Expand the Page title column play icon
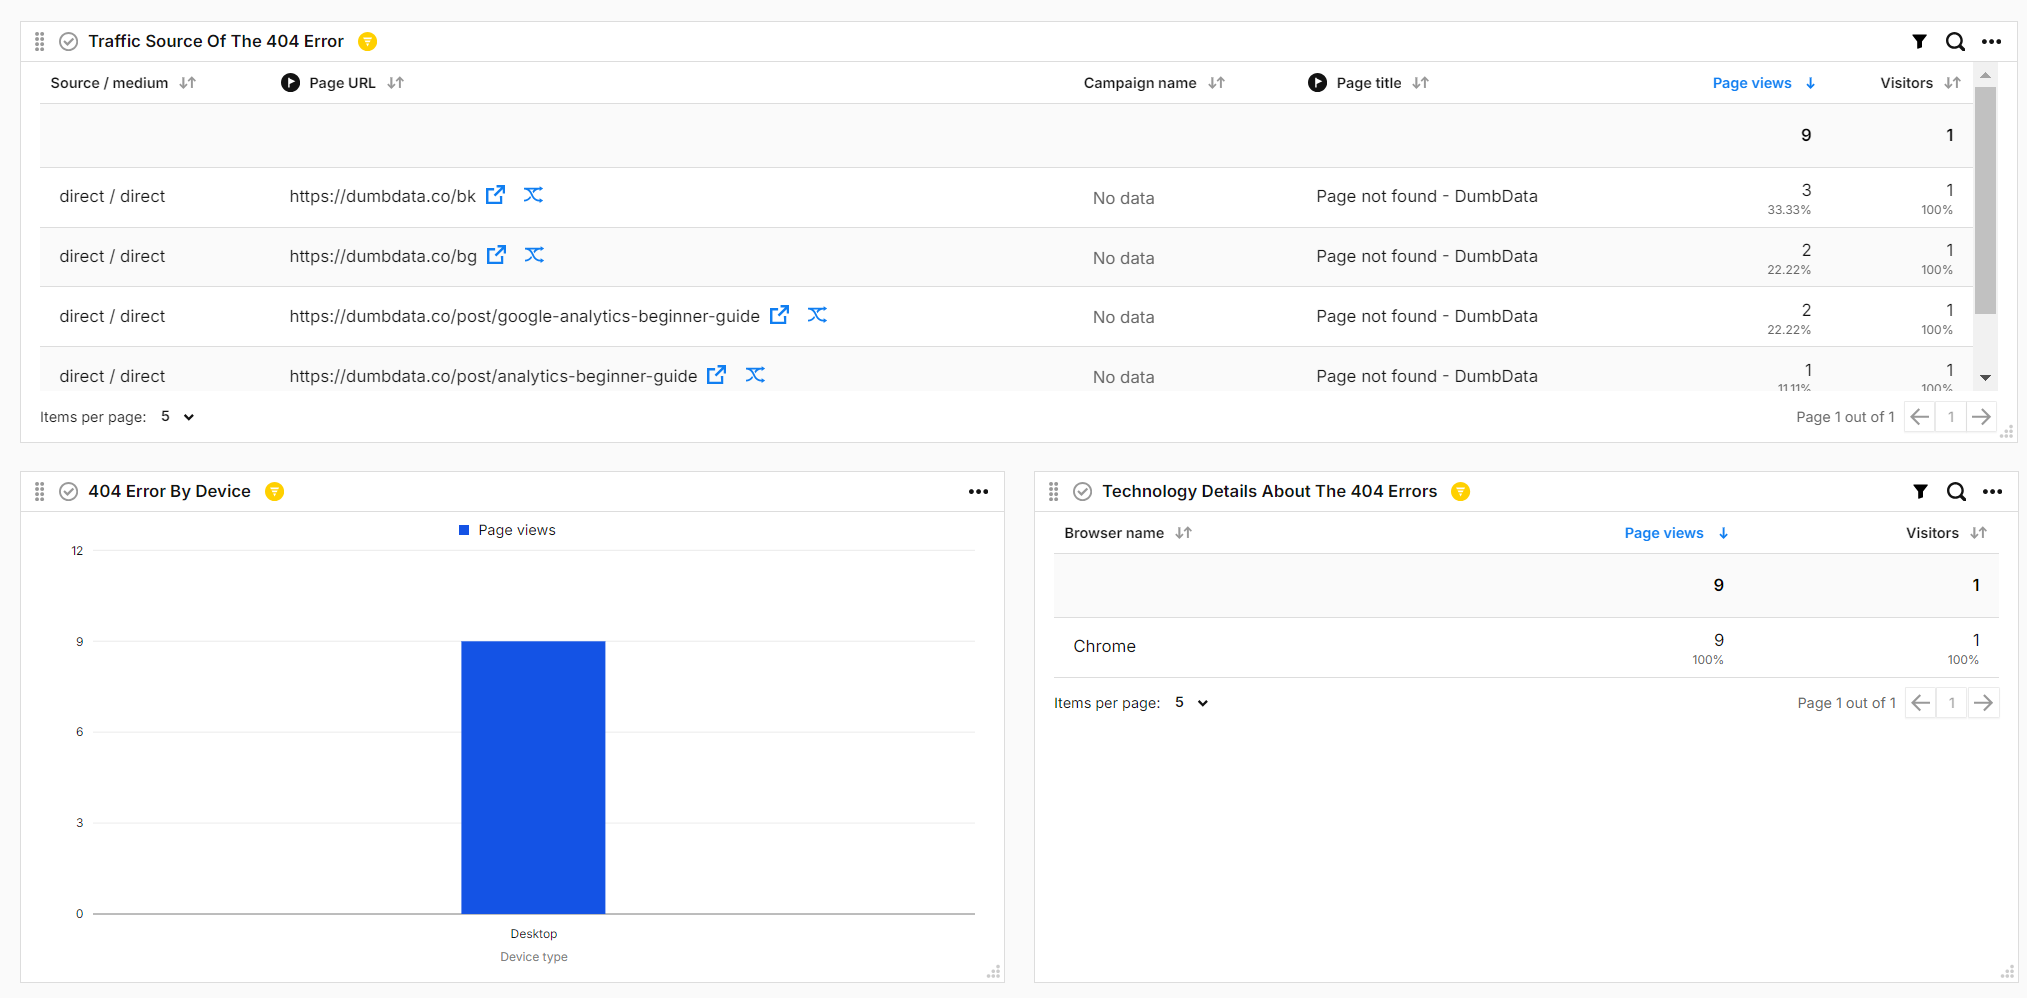Screen dimensions: 2027x998 1317,83
